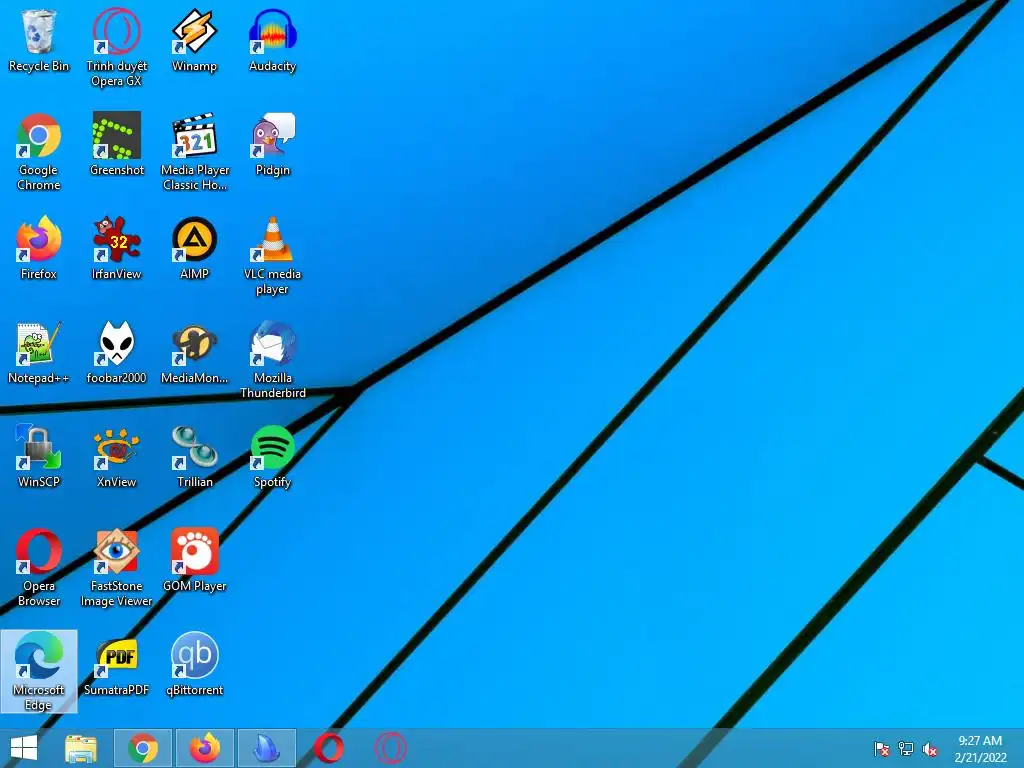The height and width of the screenshot is (768, 1024).
Task: Select the XnView desktop shortcut
Action: click(x=116, y=456)
